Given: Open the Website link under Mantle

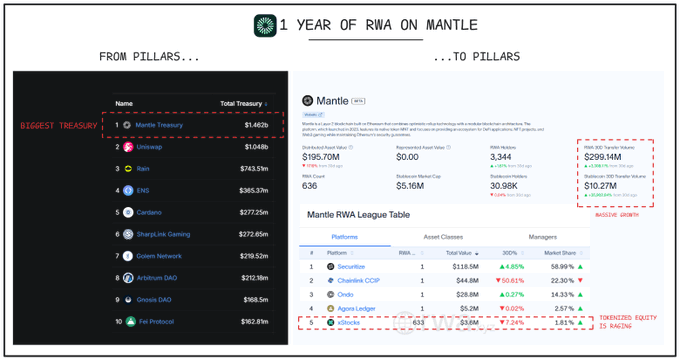Looking at the screenshot, I should [x=313, y=115].
